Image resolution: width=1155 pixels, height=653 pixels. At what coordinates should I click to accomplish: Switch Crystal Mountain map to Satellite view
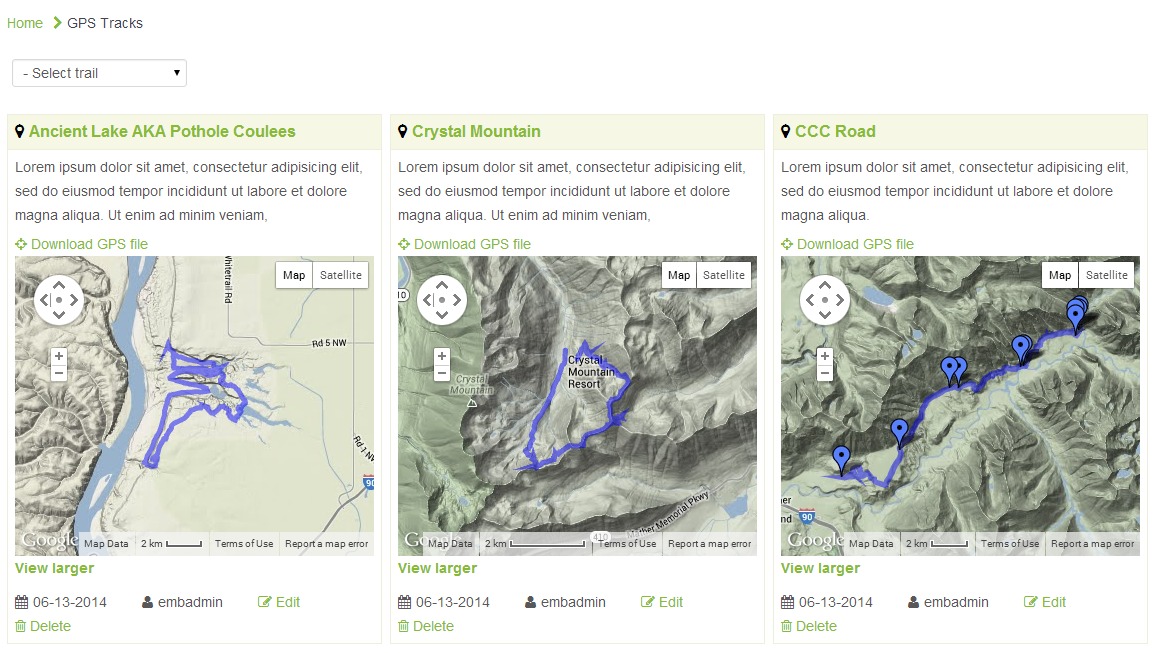pos(724,275)
